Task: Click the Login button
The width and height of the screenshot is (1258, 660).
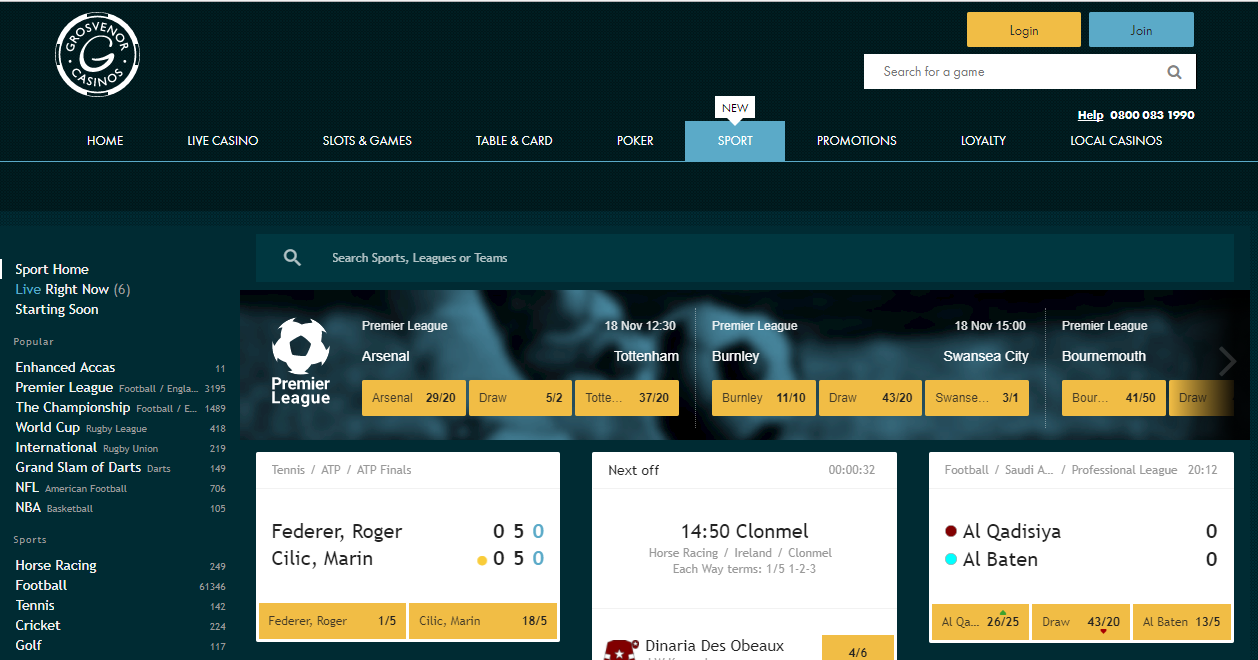Action: point(1024,30)
